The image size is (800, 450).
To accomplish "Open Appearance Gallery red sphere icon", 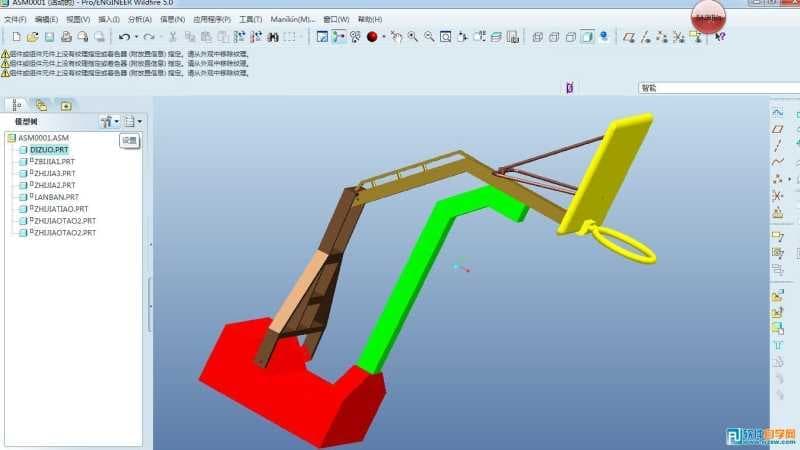I will 372,37.
